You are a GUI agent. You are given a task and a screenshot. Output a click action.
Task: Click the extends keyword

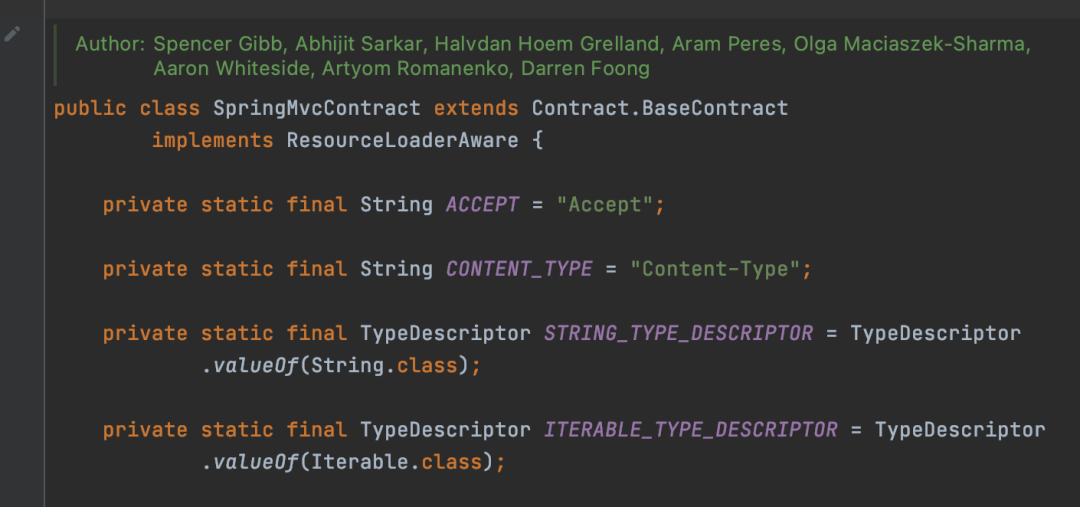tap(476, 108)
